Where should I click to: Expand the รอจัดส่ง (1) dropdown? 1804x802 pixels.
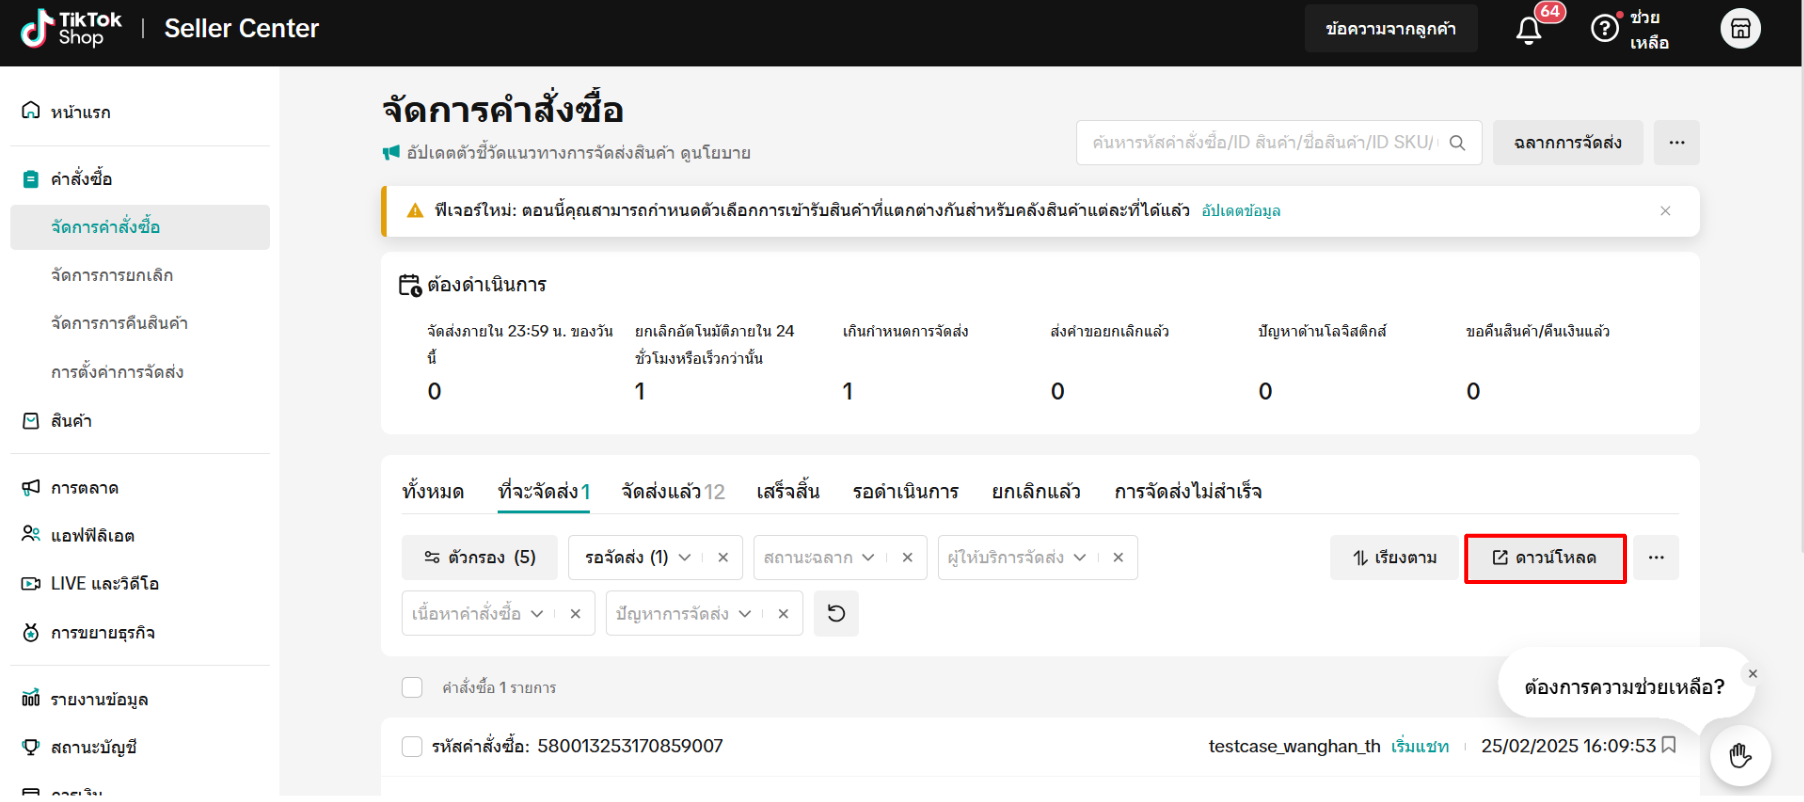pyautogui.click(x=685, y=558)
